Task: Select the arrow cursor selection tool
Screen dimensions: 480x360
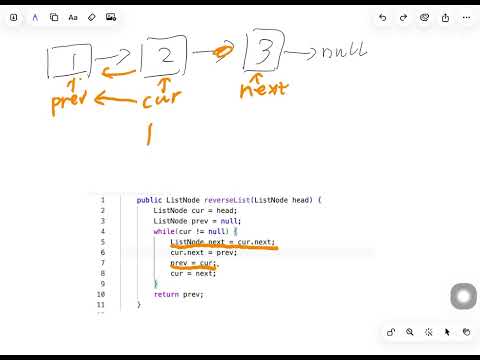Action: point(447,332)
